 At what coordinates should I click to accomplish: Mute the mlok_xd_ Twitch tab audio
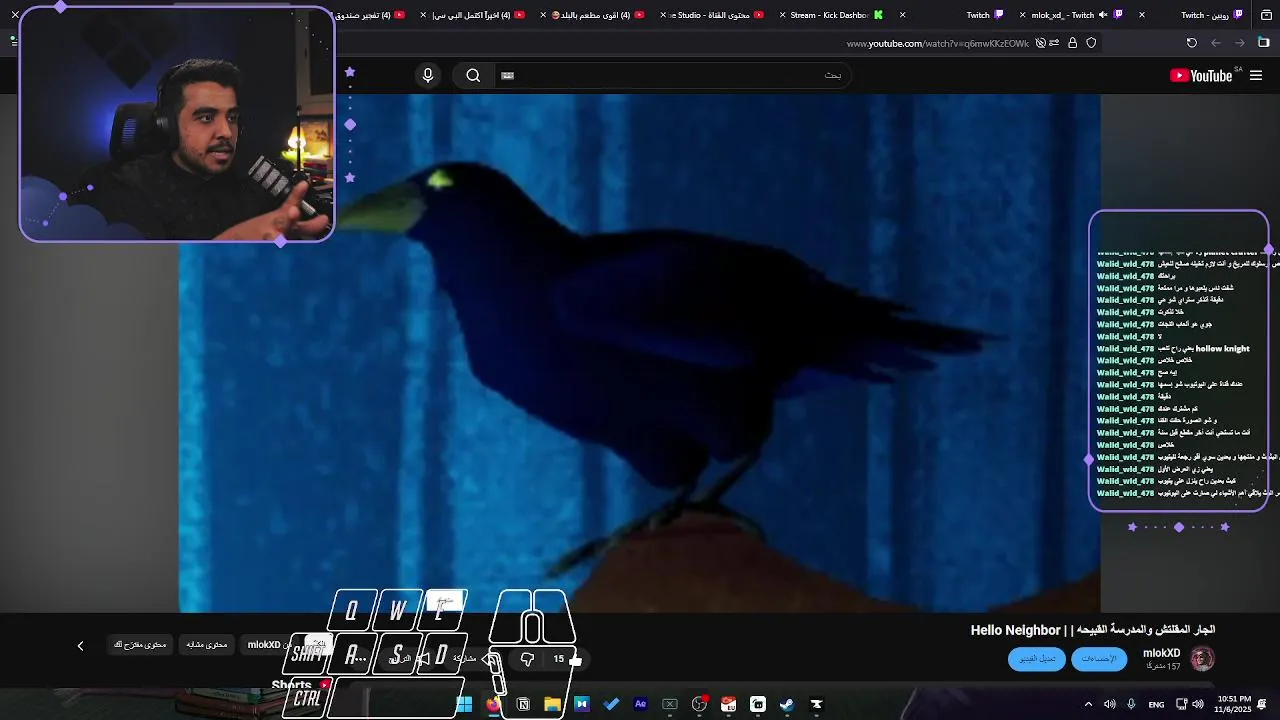click(1104, 15)
